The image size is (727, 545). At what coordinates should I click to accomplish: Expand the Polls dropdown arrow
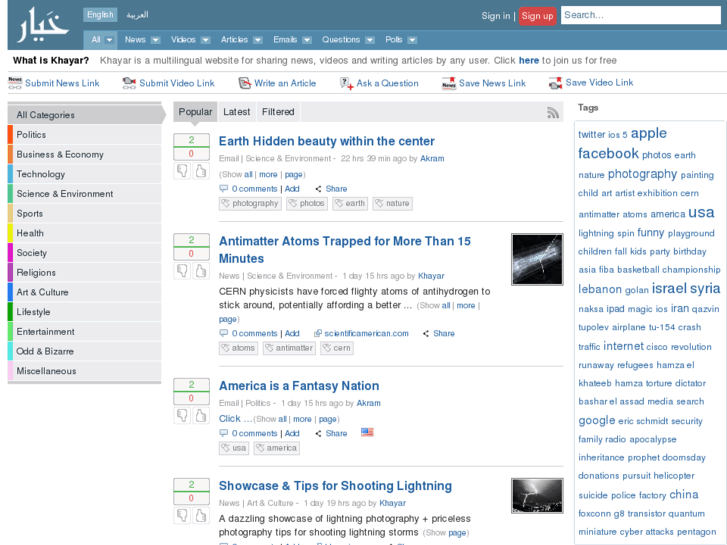[x=412, y=40]
